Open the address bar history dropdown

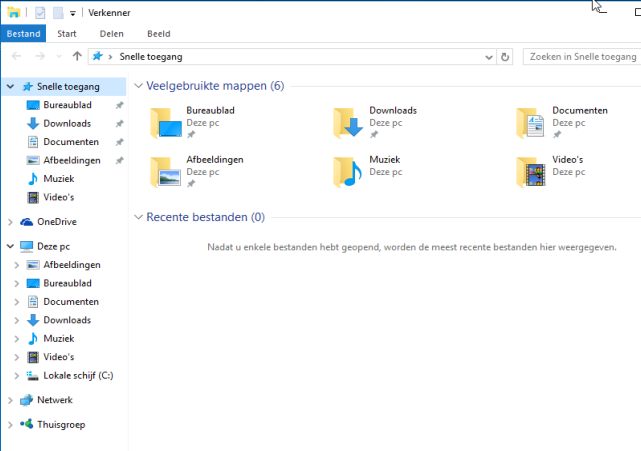point(489,57)
